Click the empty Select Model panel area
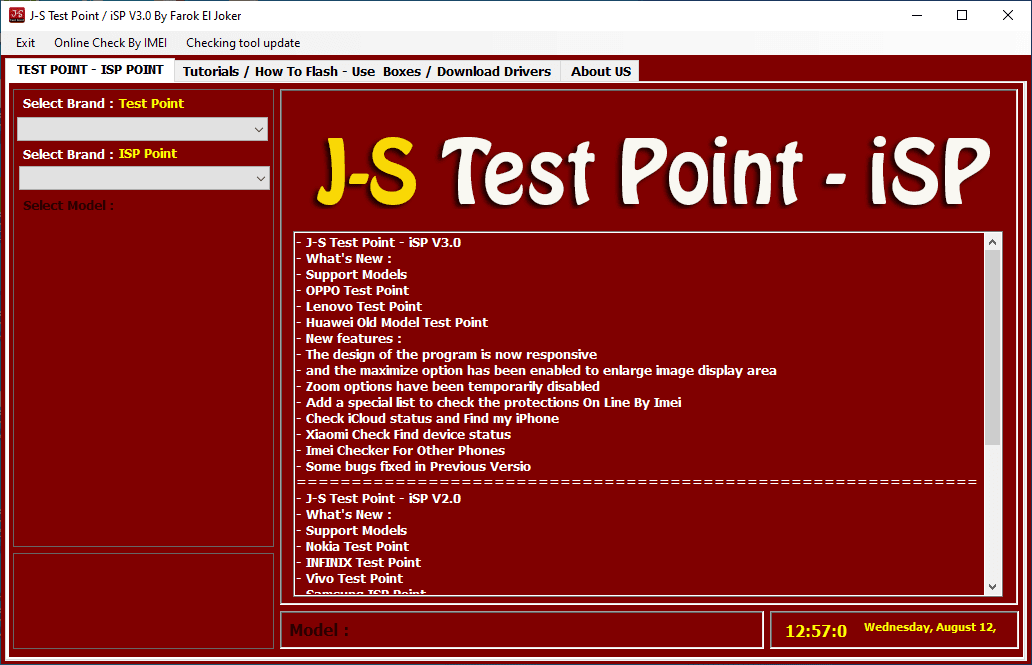The height and width of the screenshot is (665, 1032). [142, 380]
